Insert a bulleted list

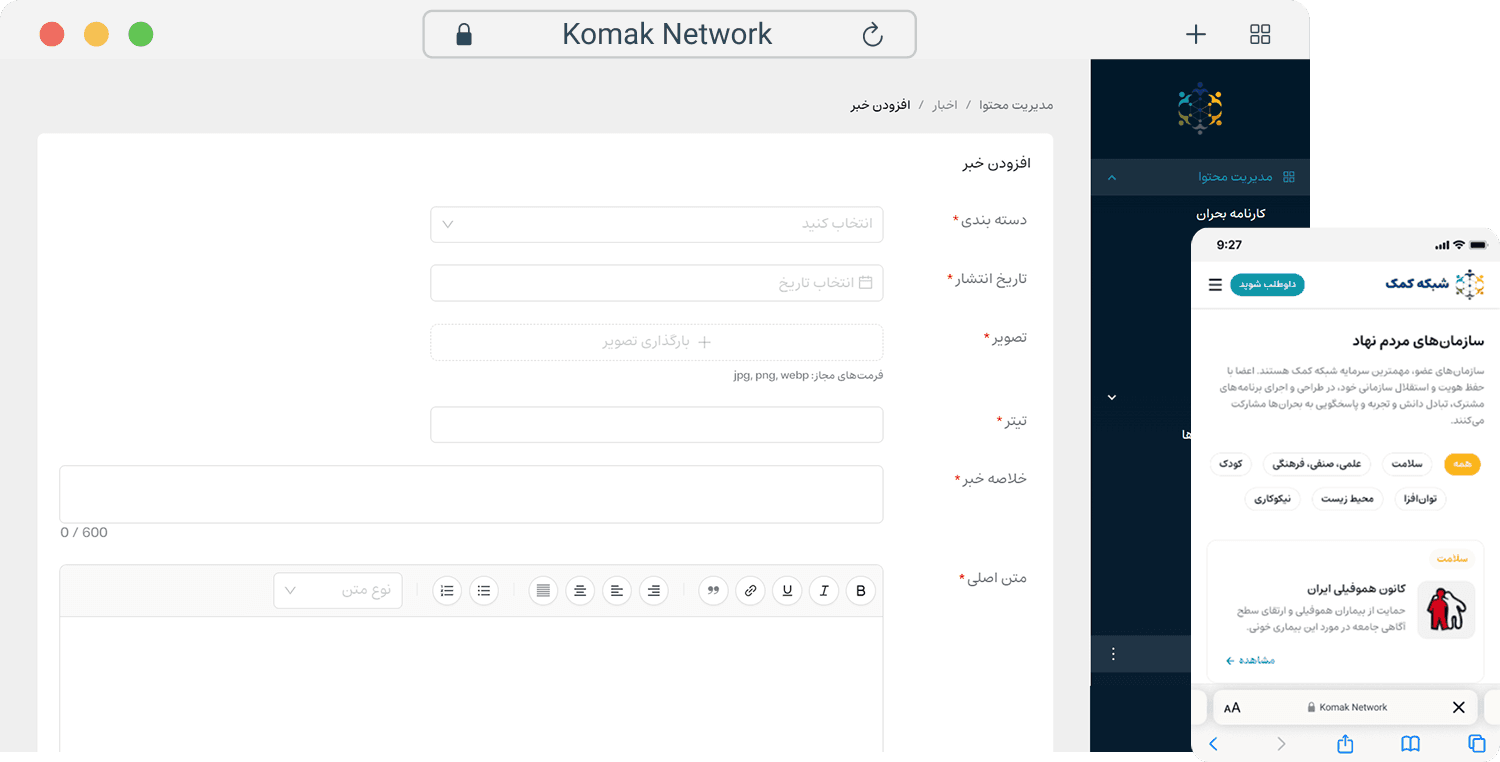coord(484,591)
